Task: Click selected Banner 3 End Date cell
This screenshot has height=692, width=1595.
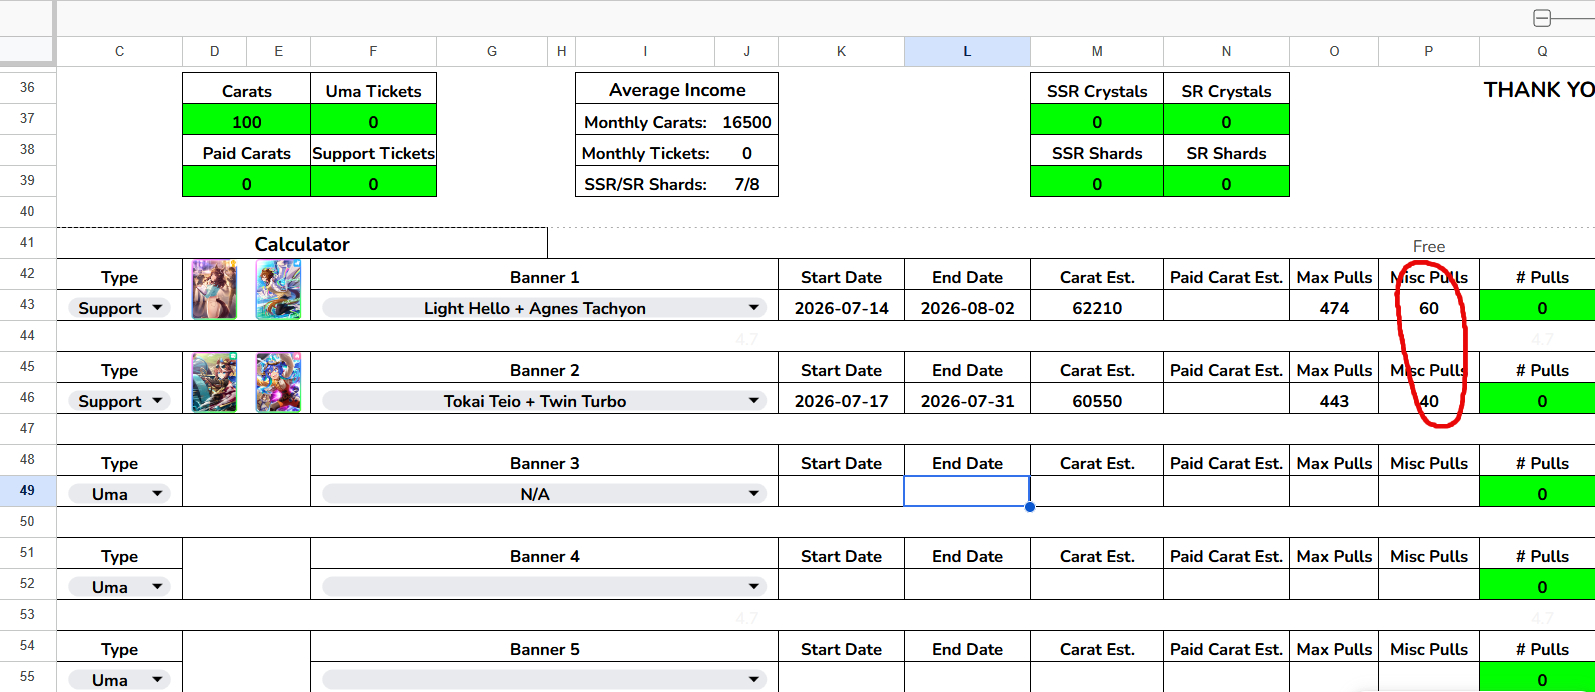Action: tap(967, 491)
